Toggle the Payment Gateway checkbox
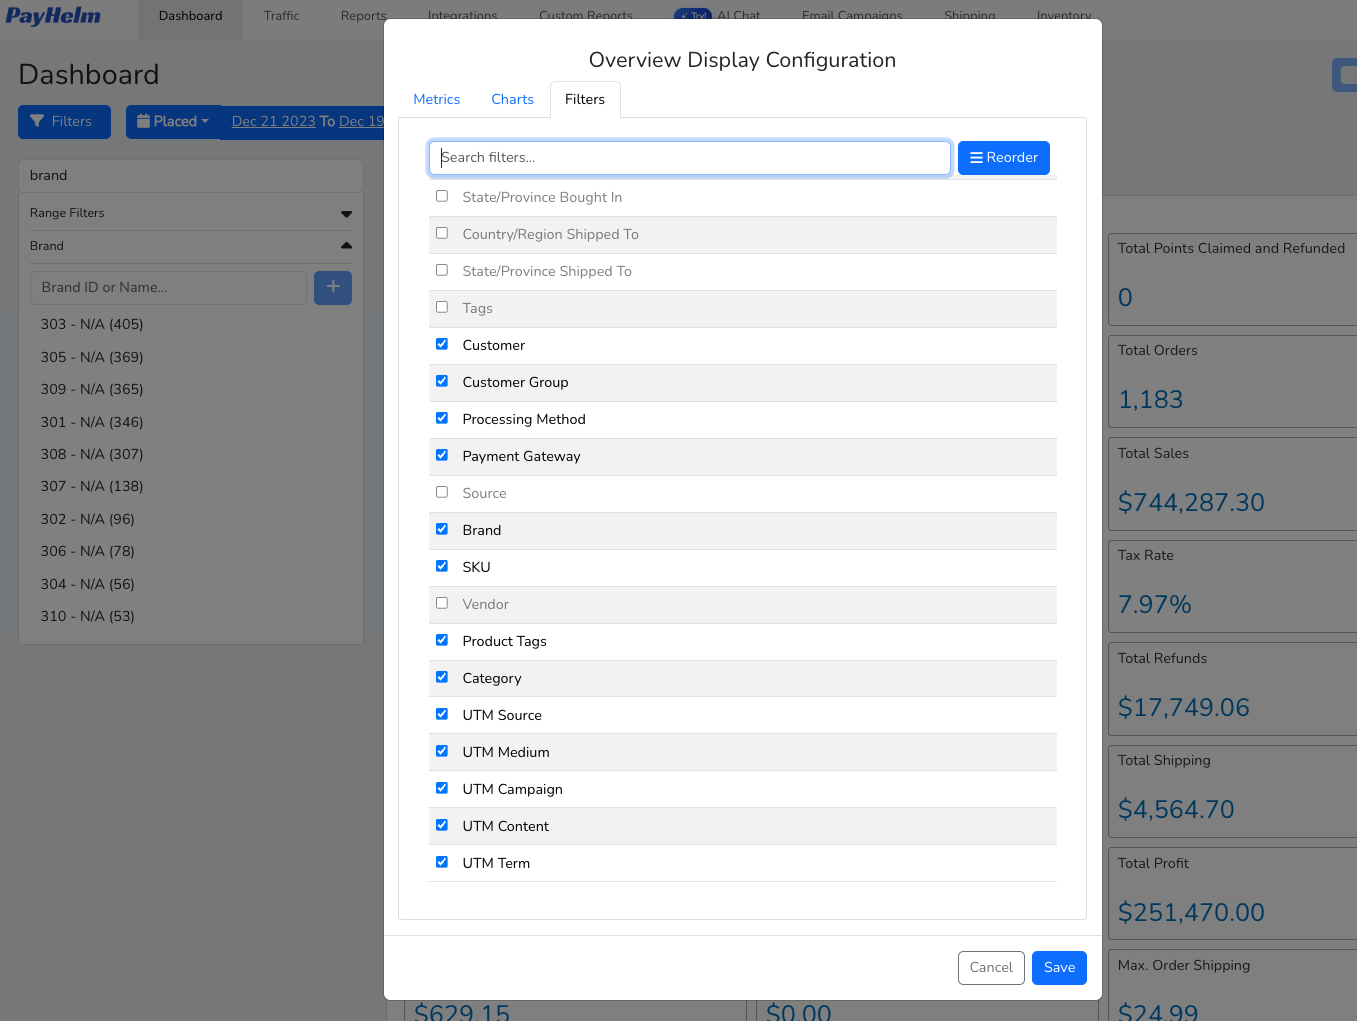 click(442, 455)
